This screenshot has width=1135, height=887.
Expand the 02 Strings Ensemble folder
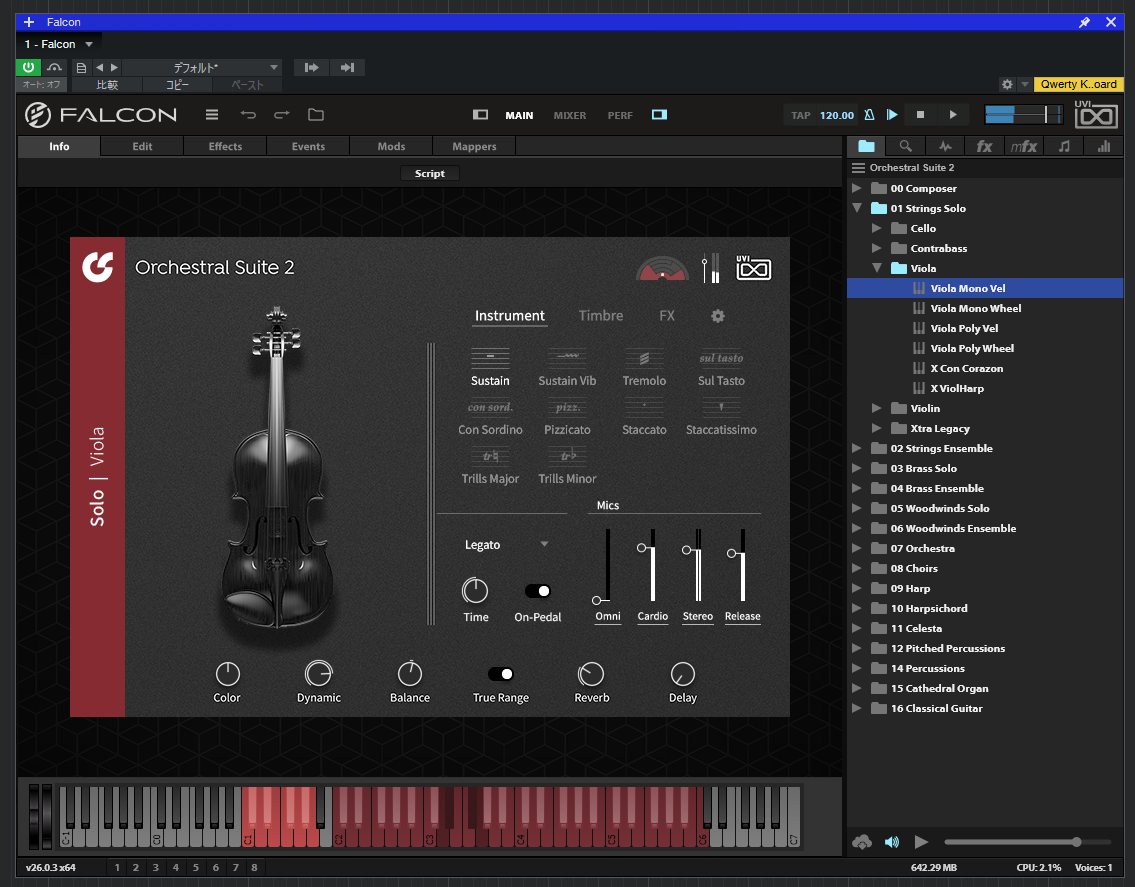tap(856, 448)
